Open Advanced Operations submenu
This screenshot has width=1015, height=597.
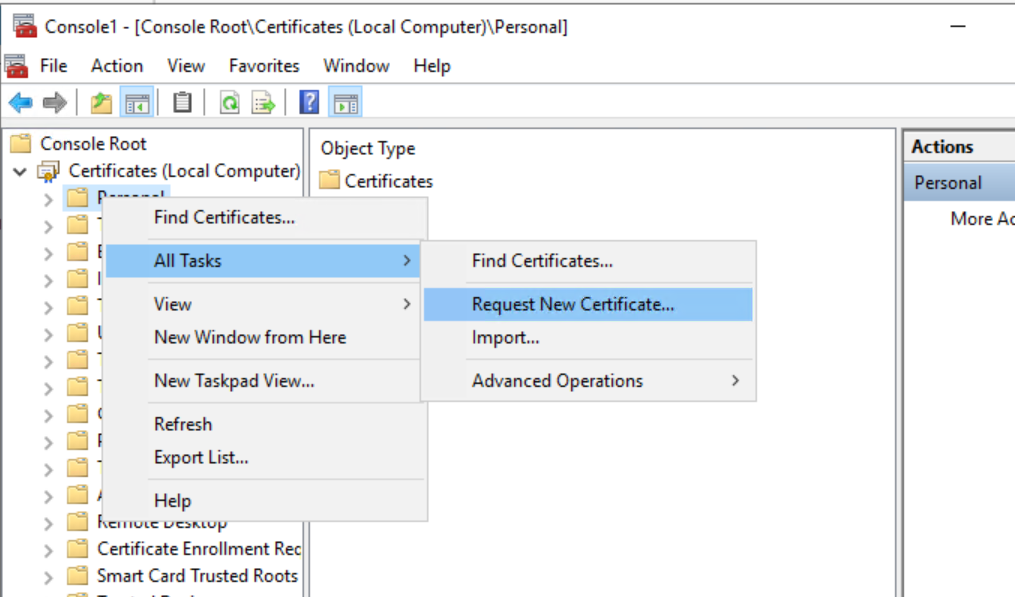coord(588,381)
